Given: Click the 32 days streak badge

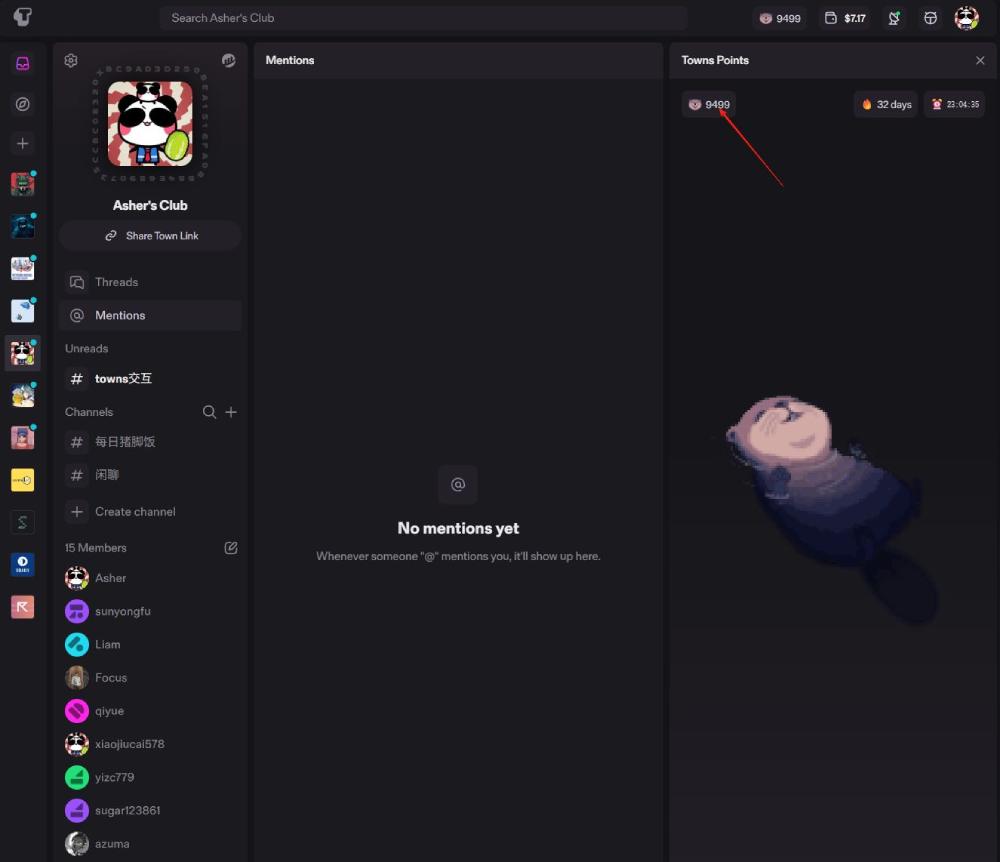Looking at the screenshot, I should coord(886,104).
